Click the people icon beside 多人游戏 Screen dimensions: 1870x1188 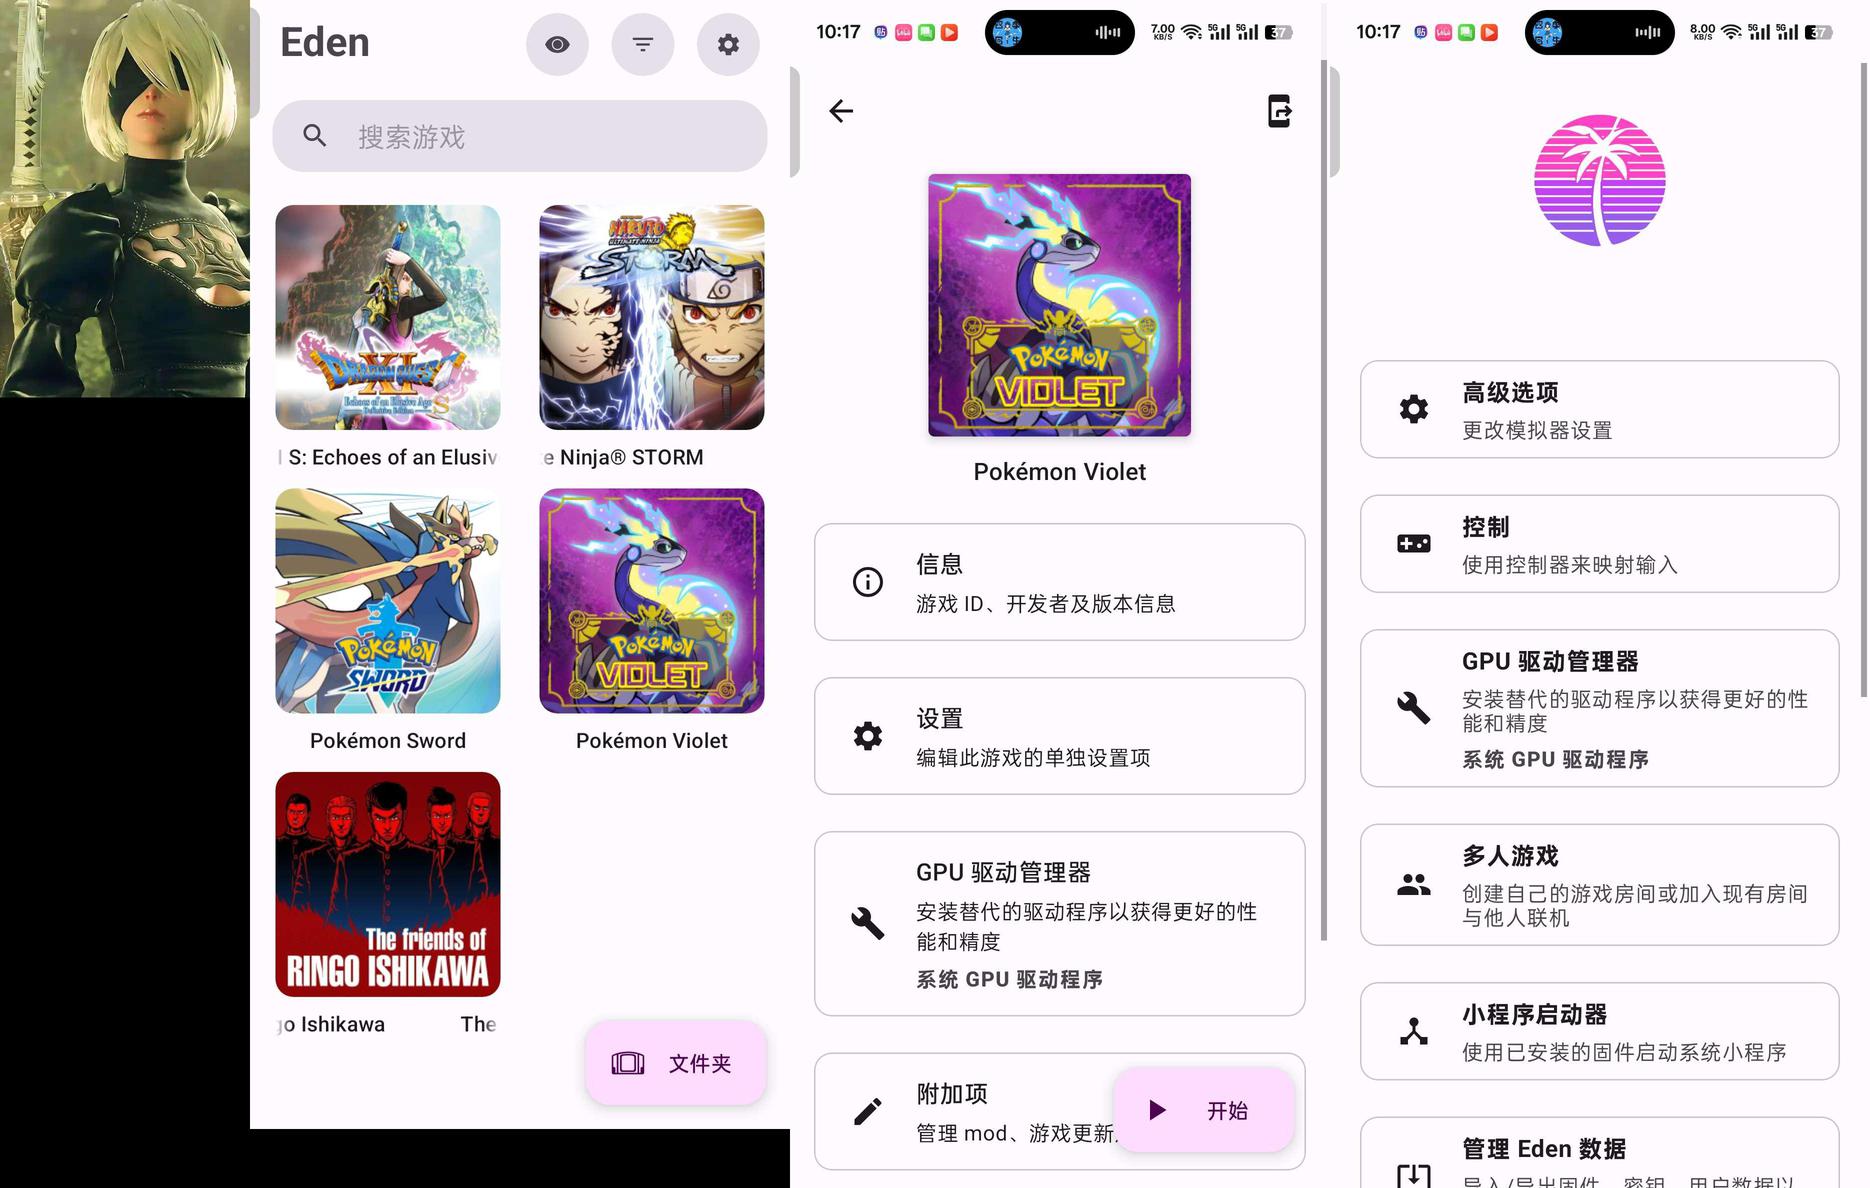pos(1414,885)
